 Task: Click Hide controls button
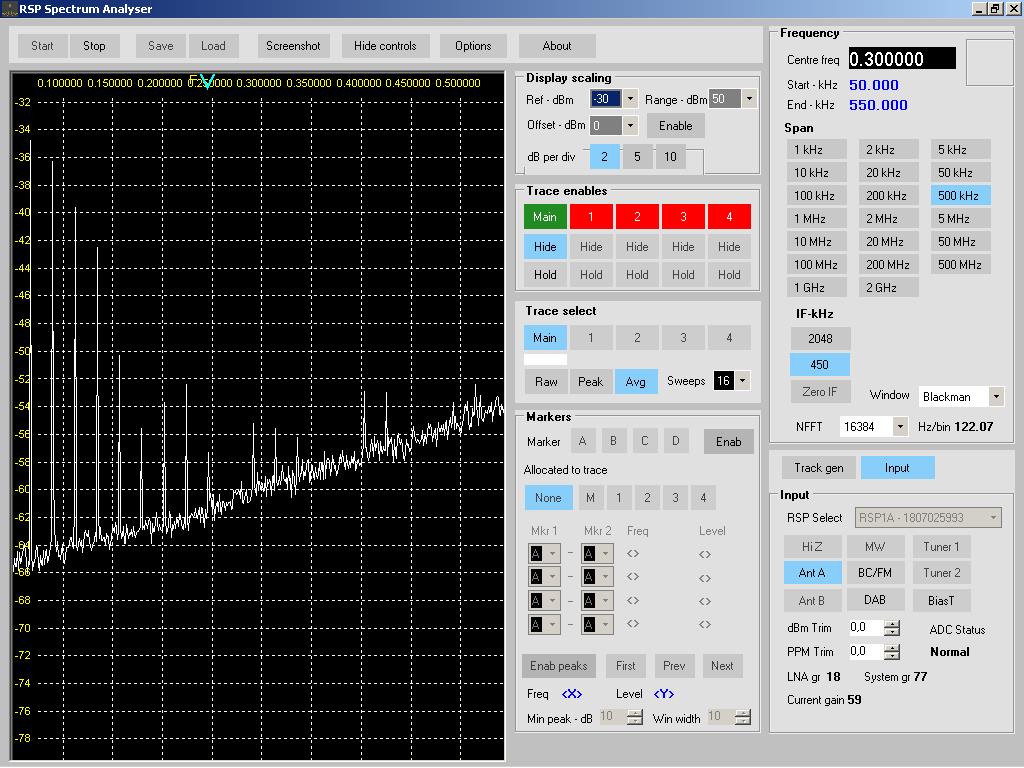click(385, 46)
